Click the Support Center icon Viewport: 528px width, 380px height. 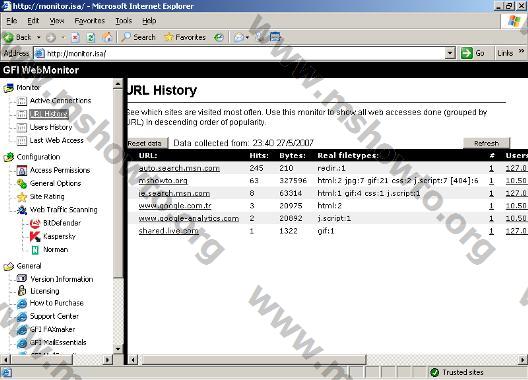point(22,317)
